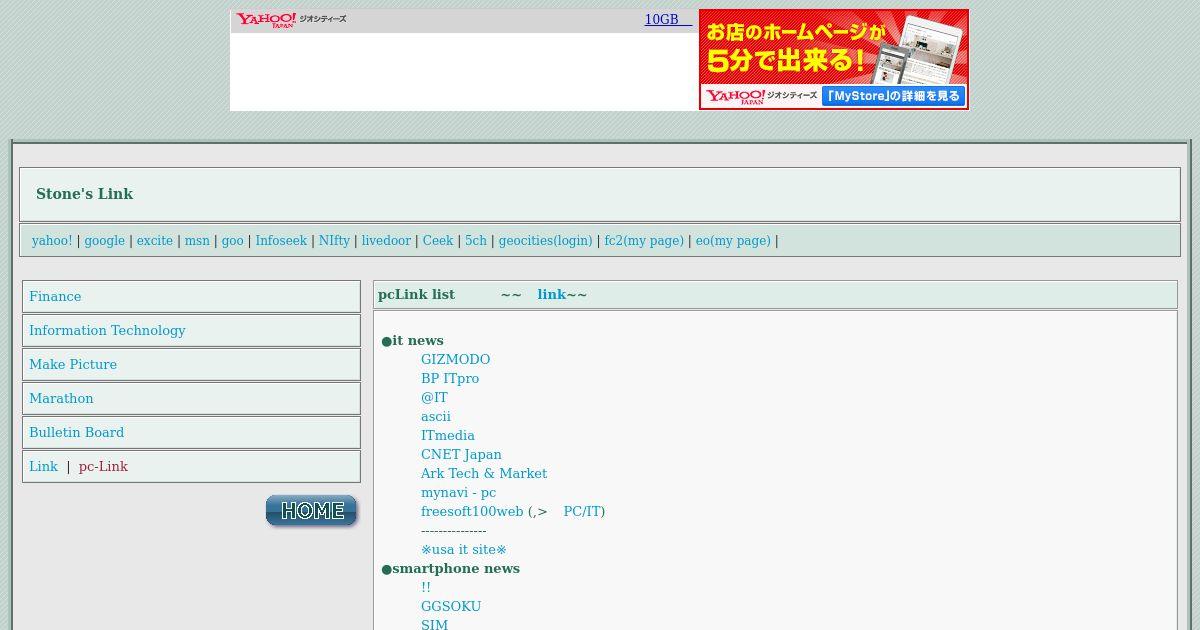Open the Infoseek link

pyautogui.click(x=281, y=241)
